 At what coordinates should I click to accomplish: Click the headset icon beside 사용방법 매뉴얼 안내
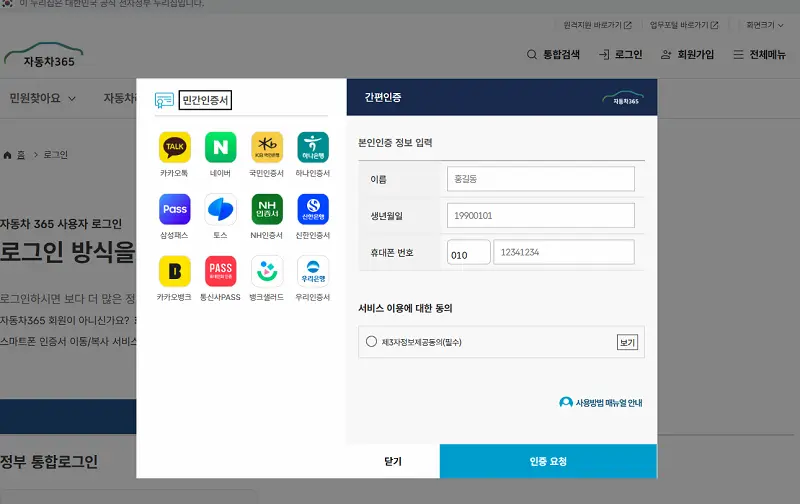pyautogui.click(x=566, y=402)
